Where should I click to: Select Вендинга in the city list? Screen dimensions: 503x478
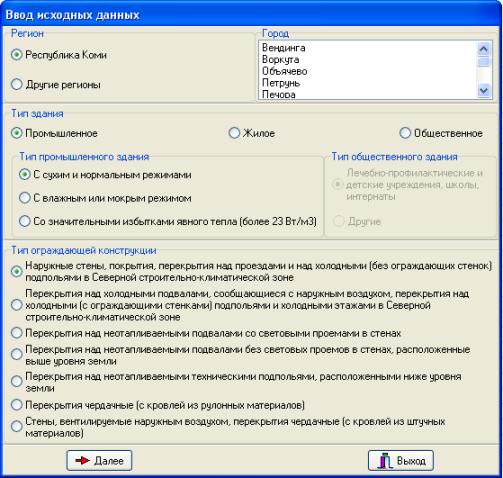point(283,48)
